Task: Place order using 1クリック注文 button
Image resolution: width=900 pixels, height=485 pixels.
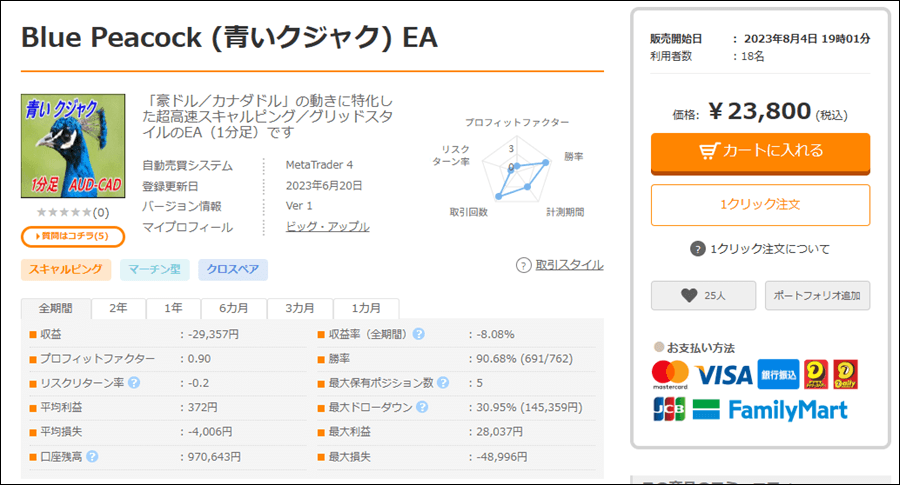Action: pyautogui.click(x=761, y=205)
